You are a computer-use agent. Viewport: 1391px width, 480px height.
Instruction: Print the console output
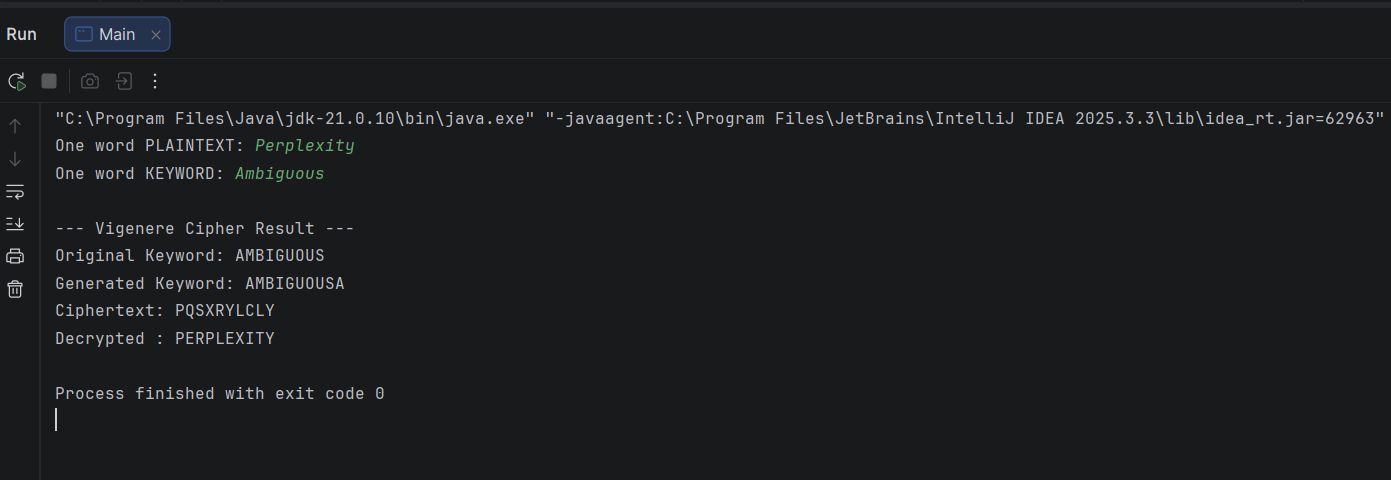click(15, 256)
